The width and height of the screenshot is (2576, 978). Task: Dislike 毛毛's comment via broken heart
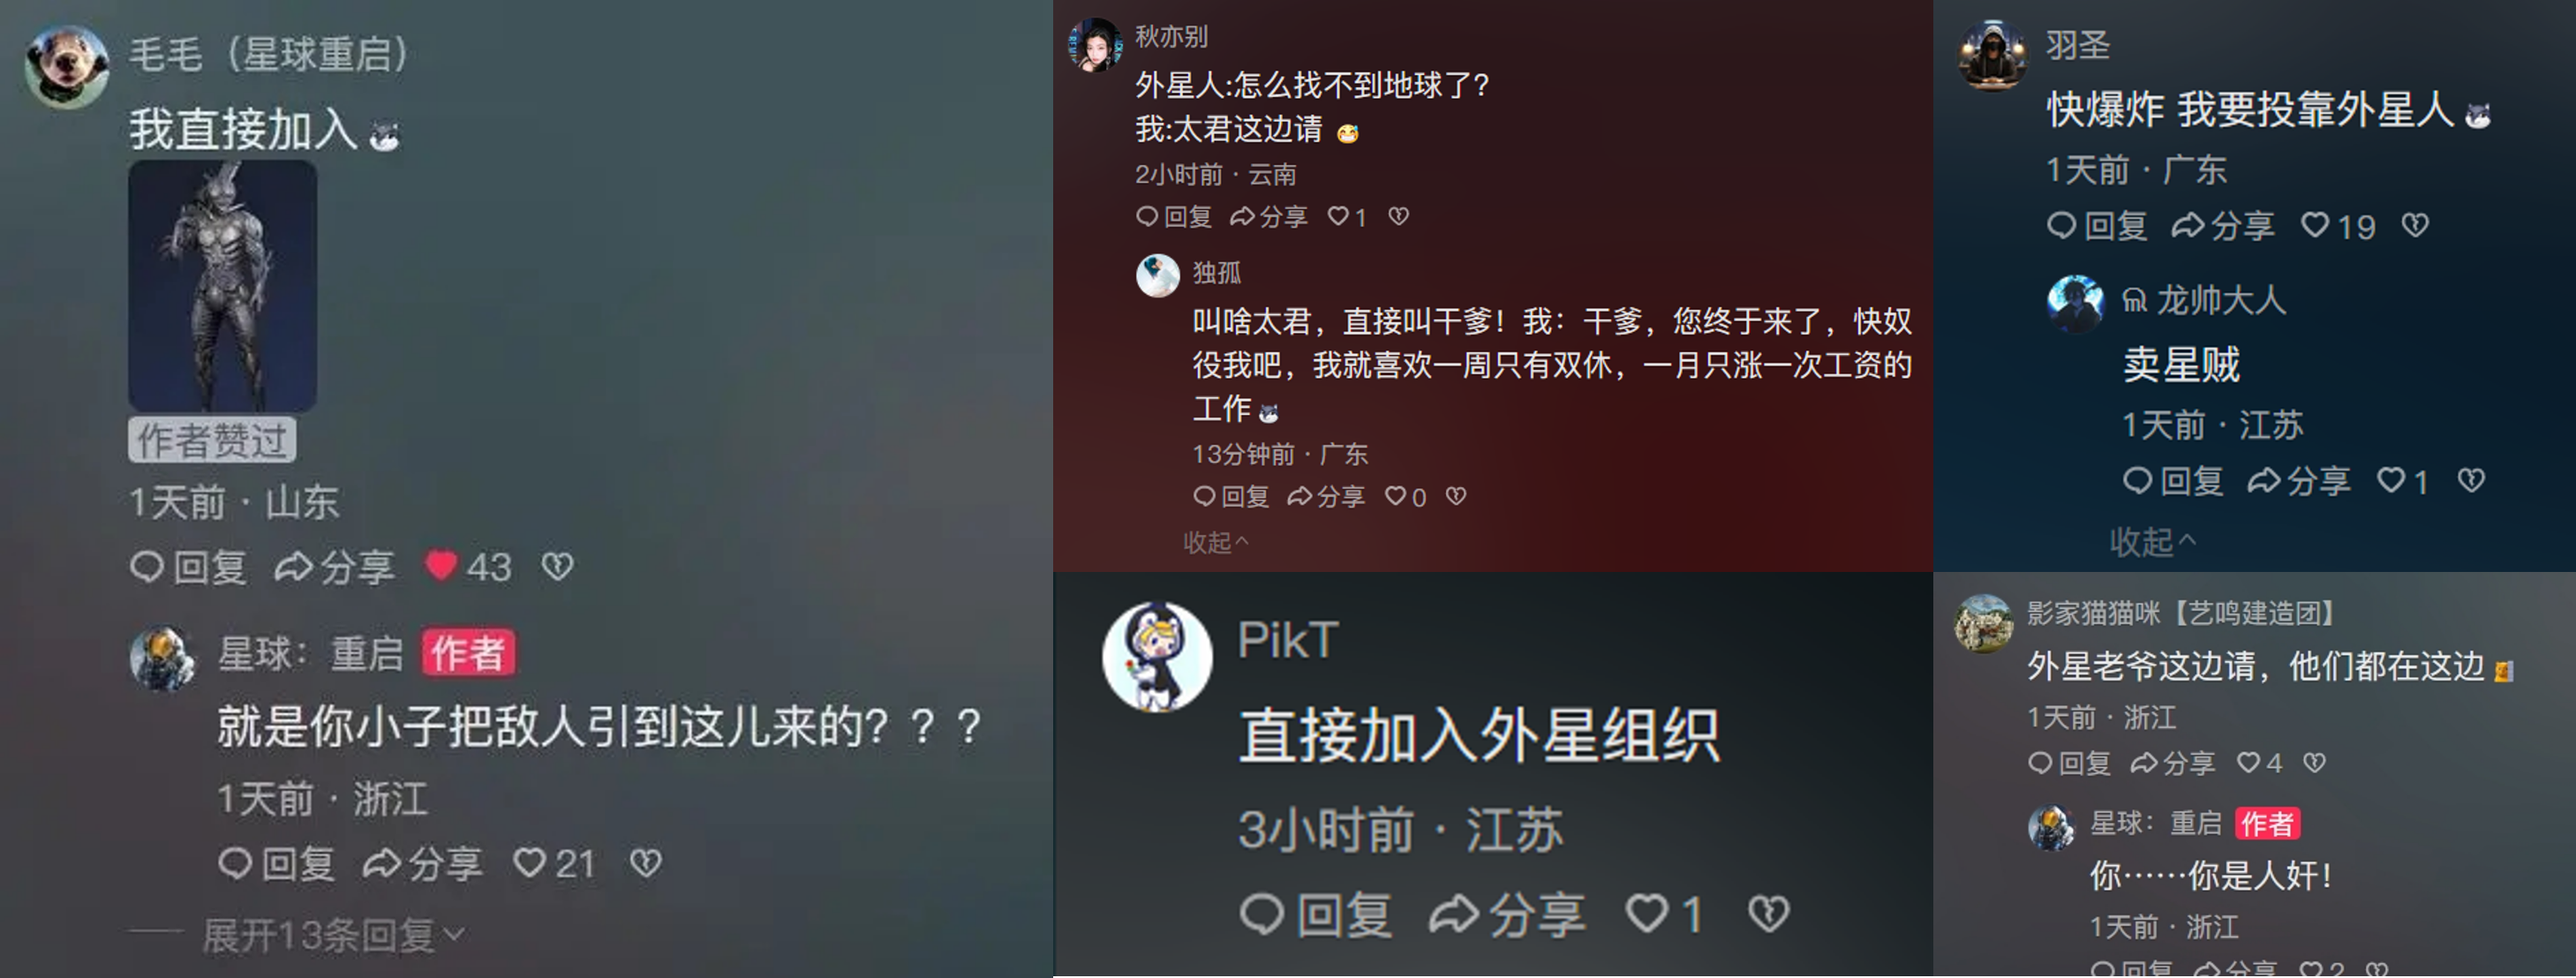(558, 567)
